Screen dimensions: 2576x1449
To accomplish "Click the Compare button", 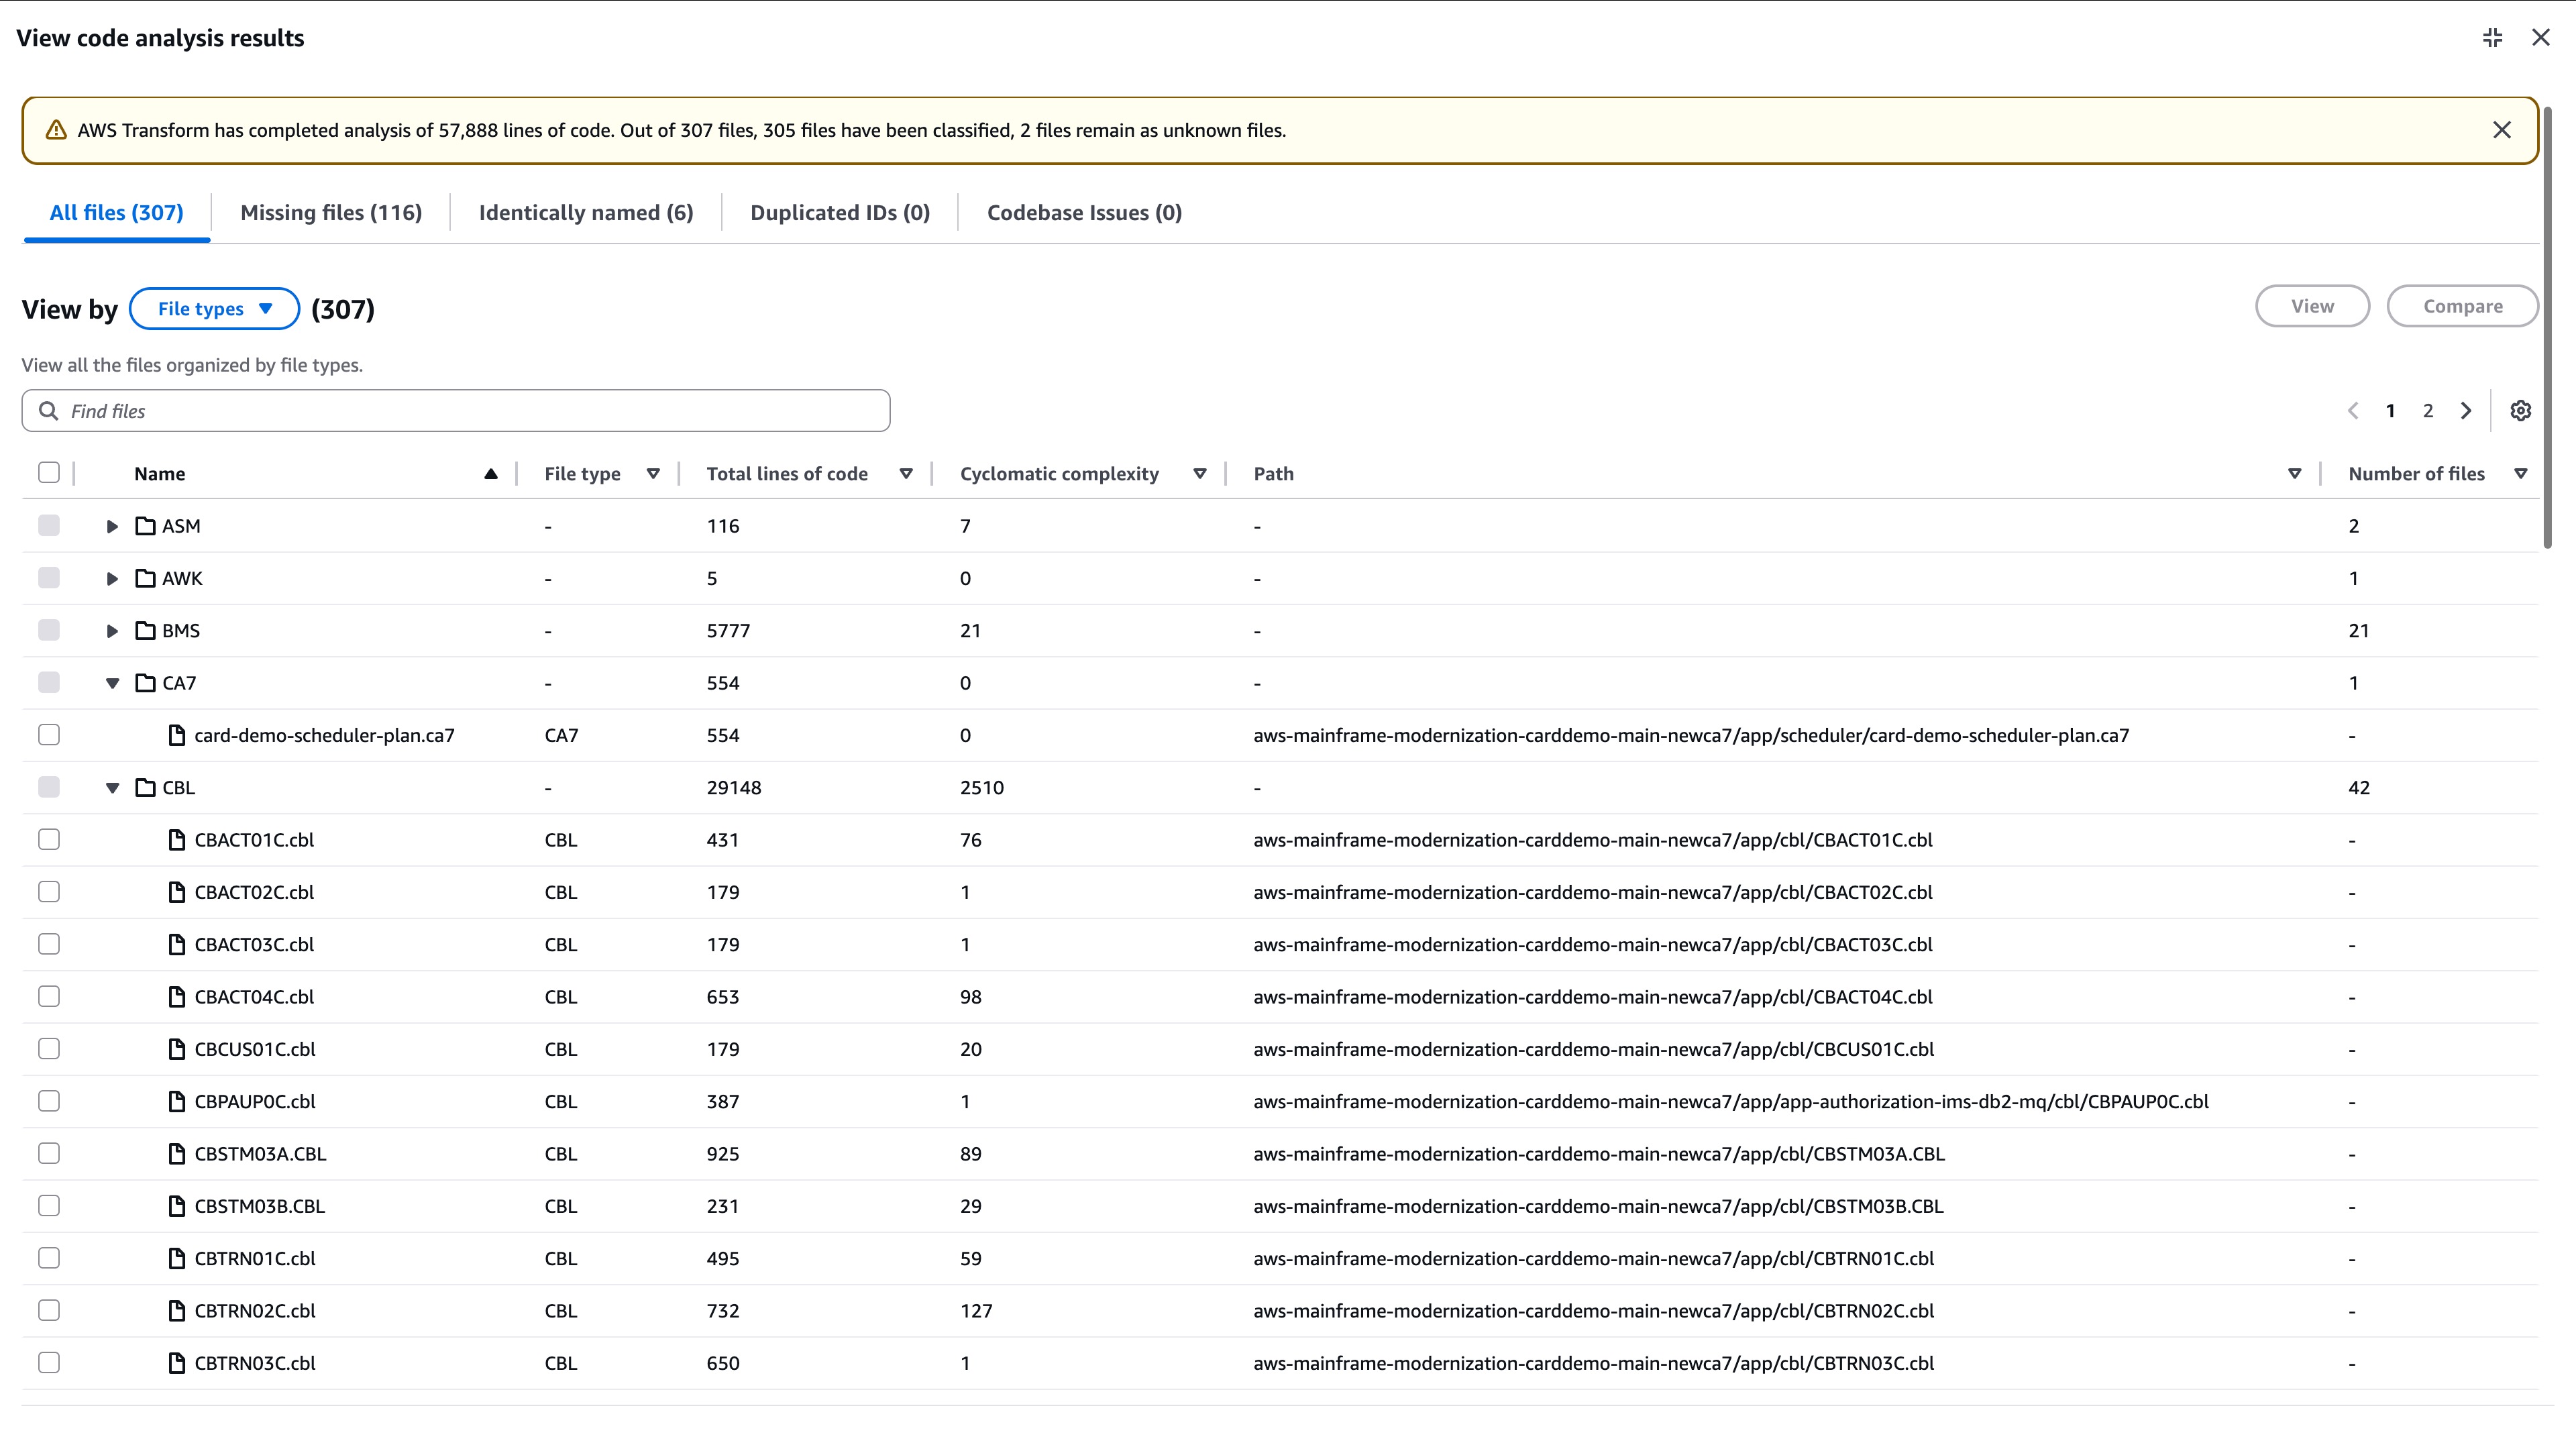I will tap(2463, 306).
